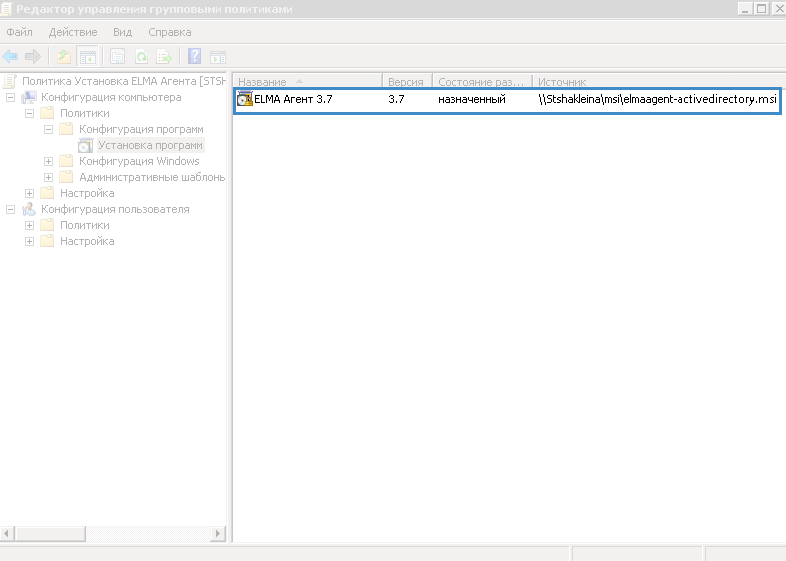Click the ELMA Агент 3.7 package icon

tap(245, 99)
